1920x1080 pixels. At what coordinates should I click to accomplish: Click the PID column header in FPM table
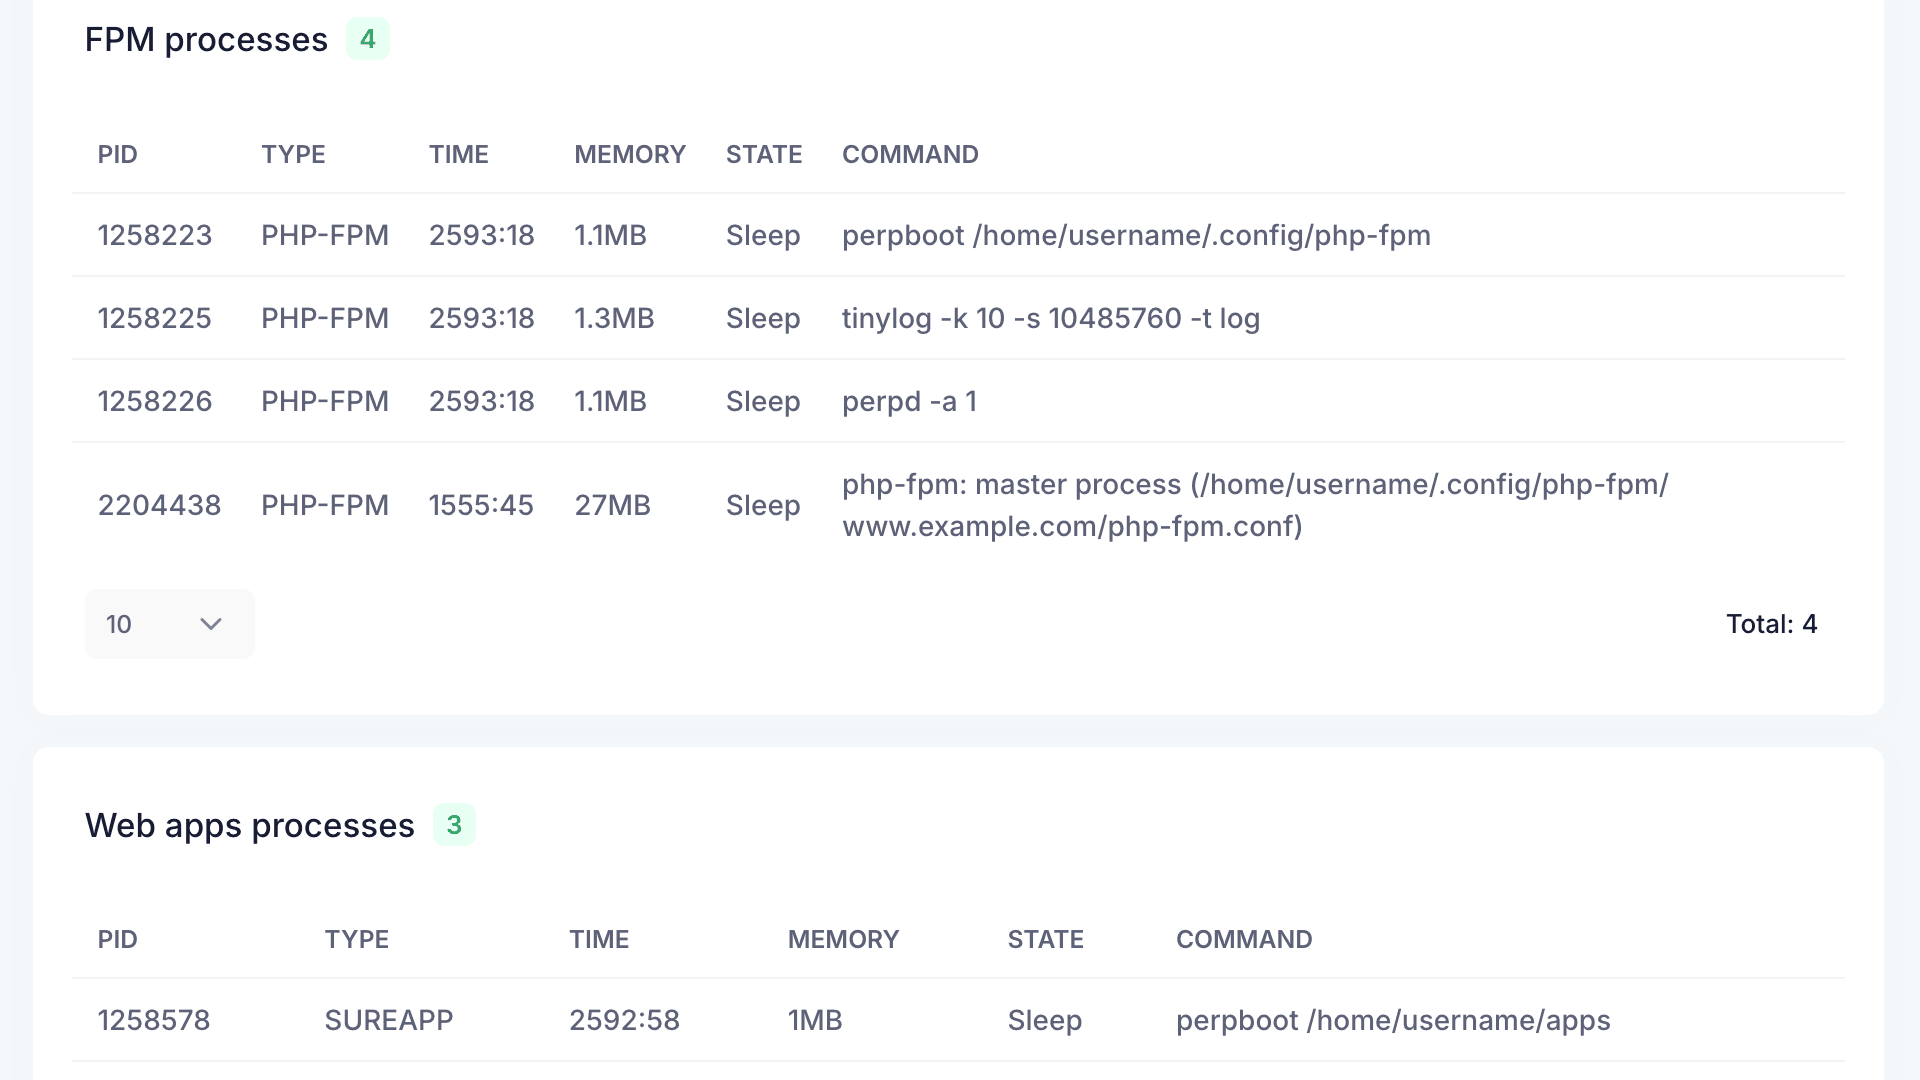[x=117, y=154]
